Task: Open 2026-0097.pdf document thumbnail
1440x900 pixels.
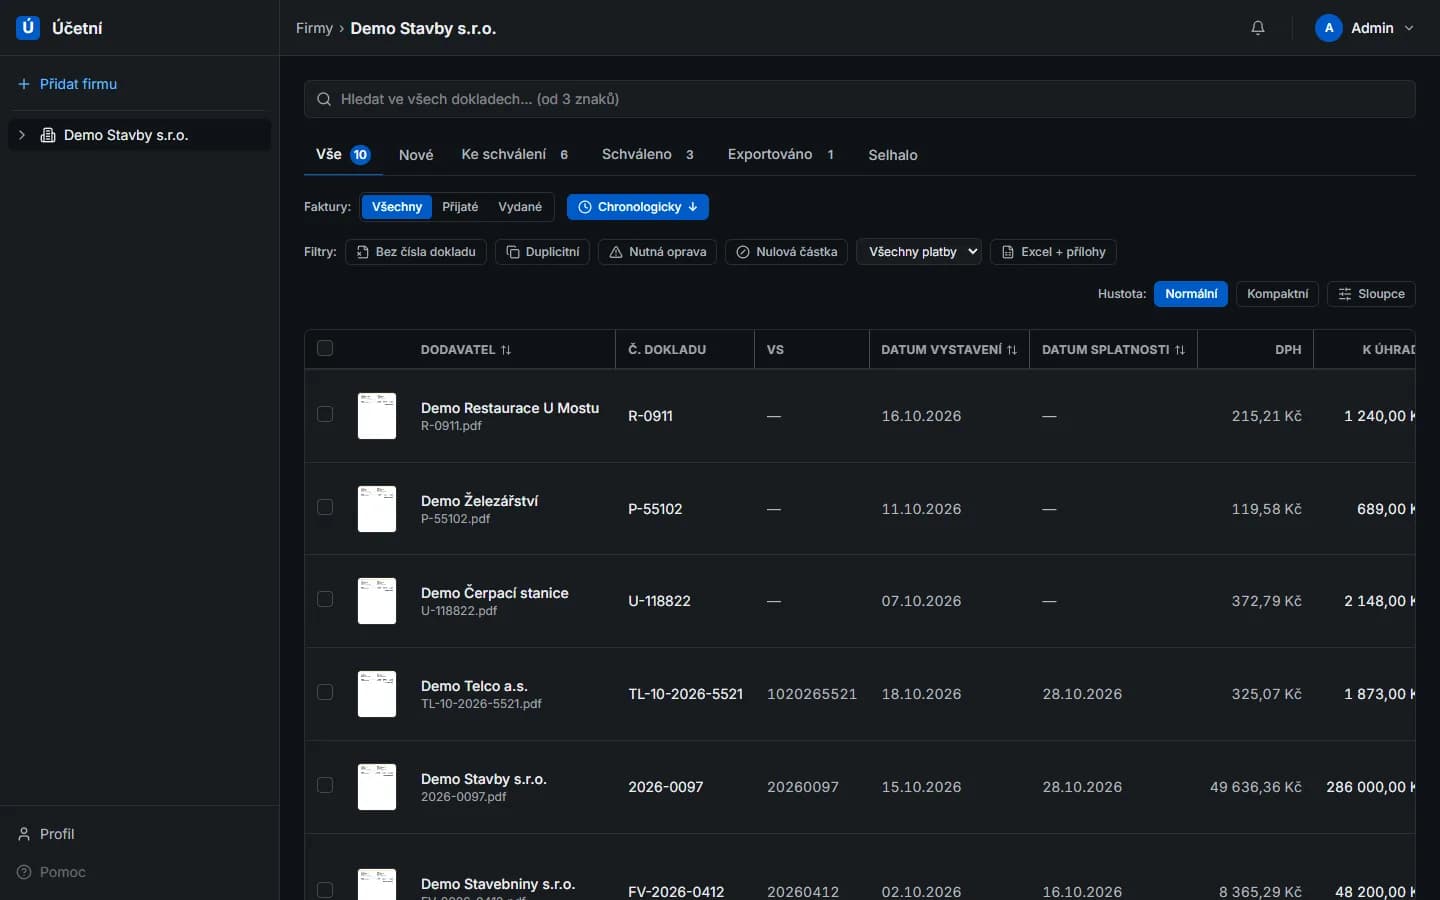Action: (377, 787)
